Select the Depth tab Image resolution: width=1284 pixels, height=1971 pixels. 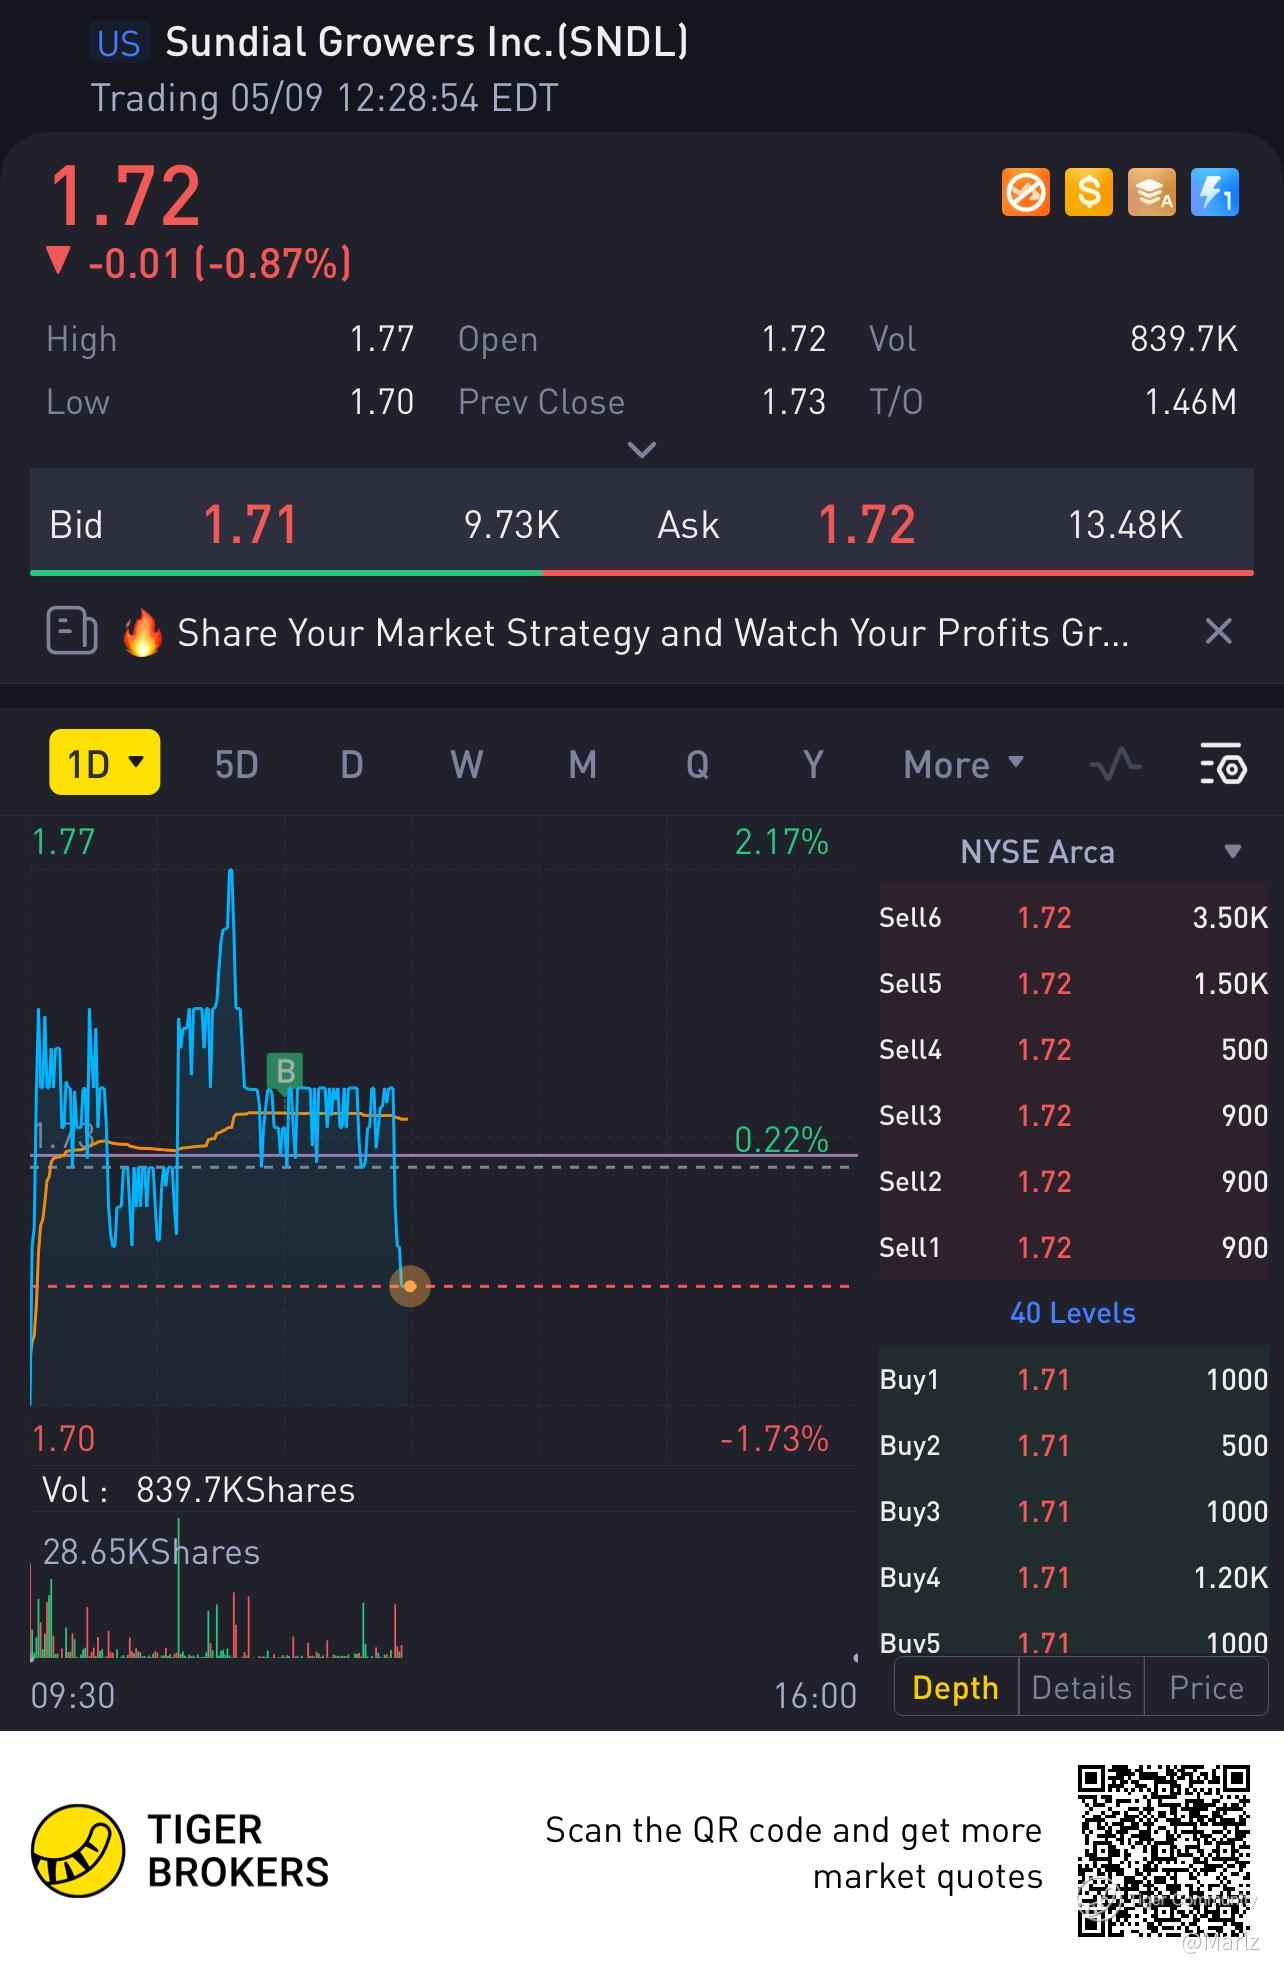point(956,1688)
